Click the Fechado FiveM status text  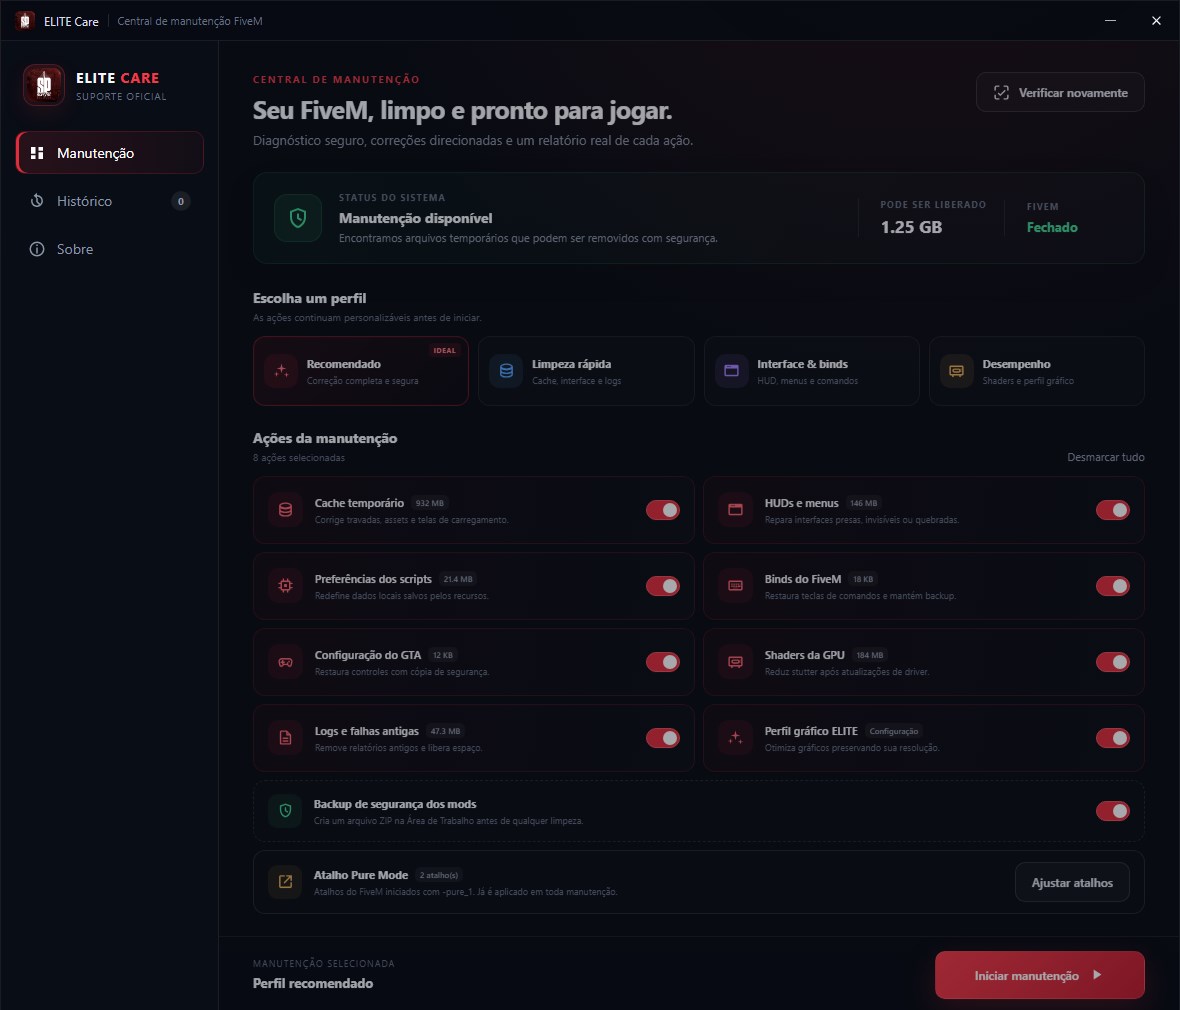tap(1052, 227)
